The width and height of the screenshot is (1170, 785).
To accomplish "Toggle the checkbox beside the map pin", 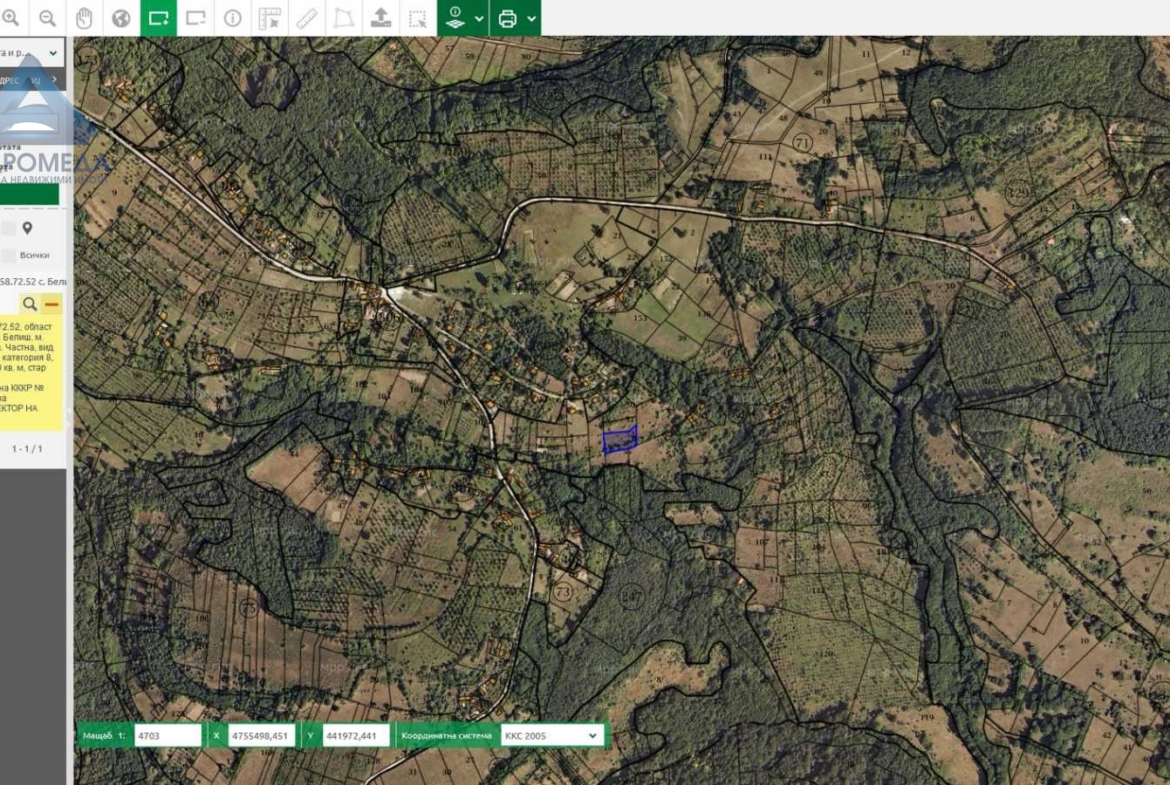I will [x=8, y=229].
